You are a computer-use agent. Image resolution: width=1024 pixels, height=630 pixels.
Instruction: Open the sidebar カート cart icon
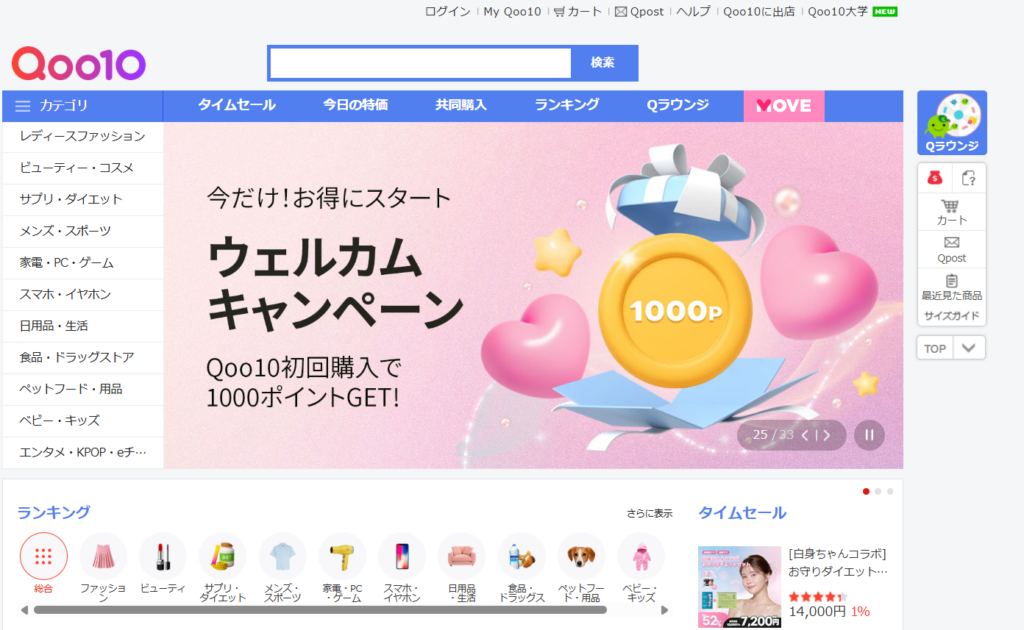click(952, 212)
